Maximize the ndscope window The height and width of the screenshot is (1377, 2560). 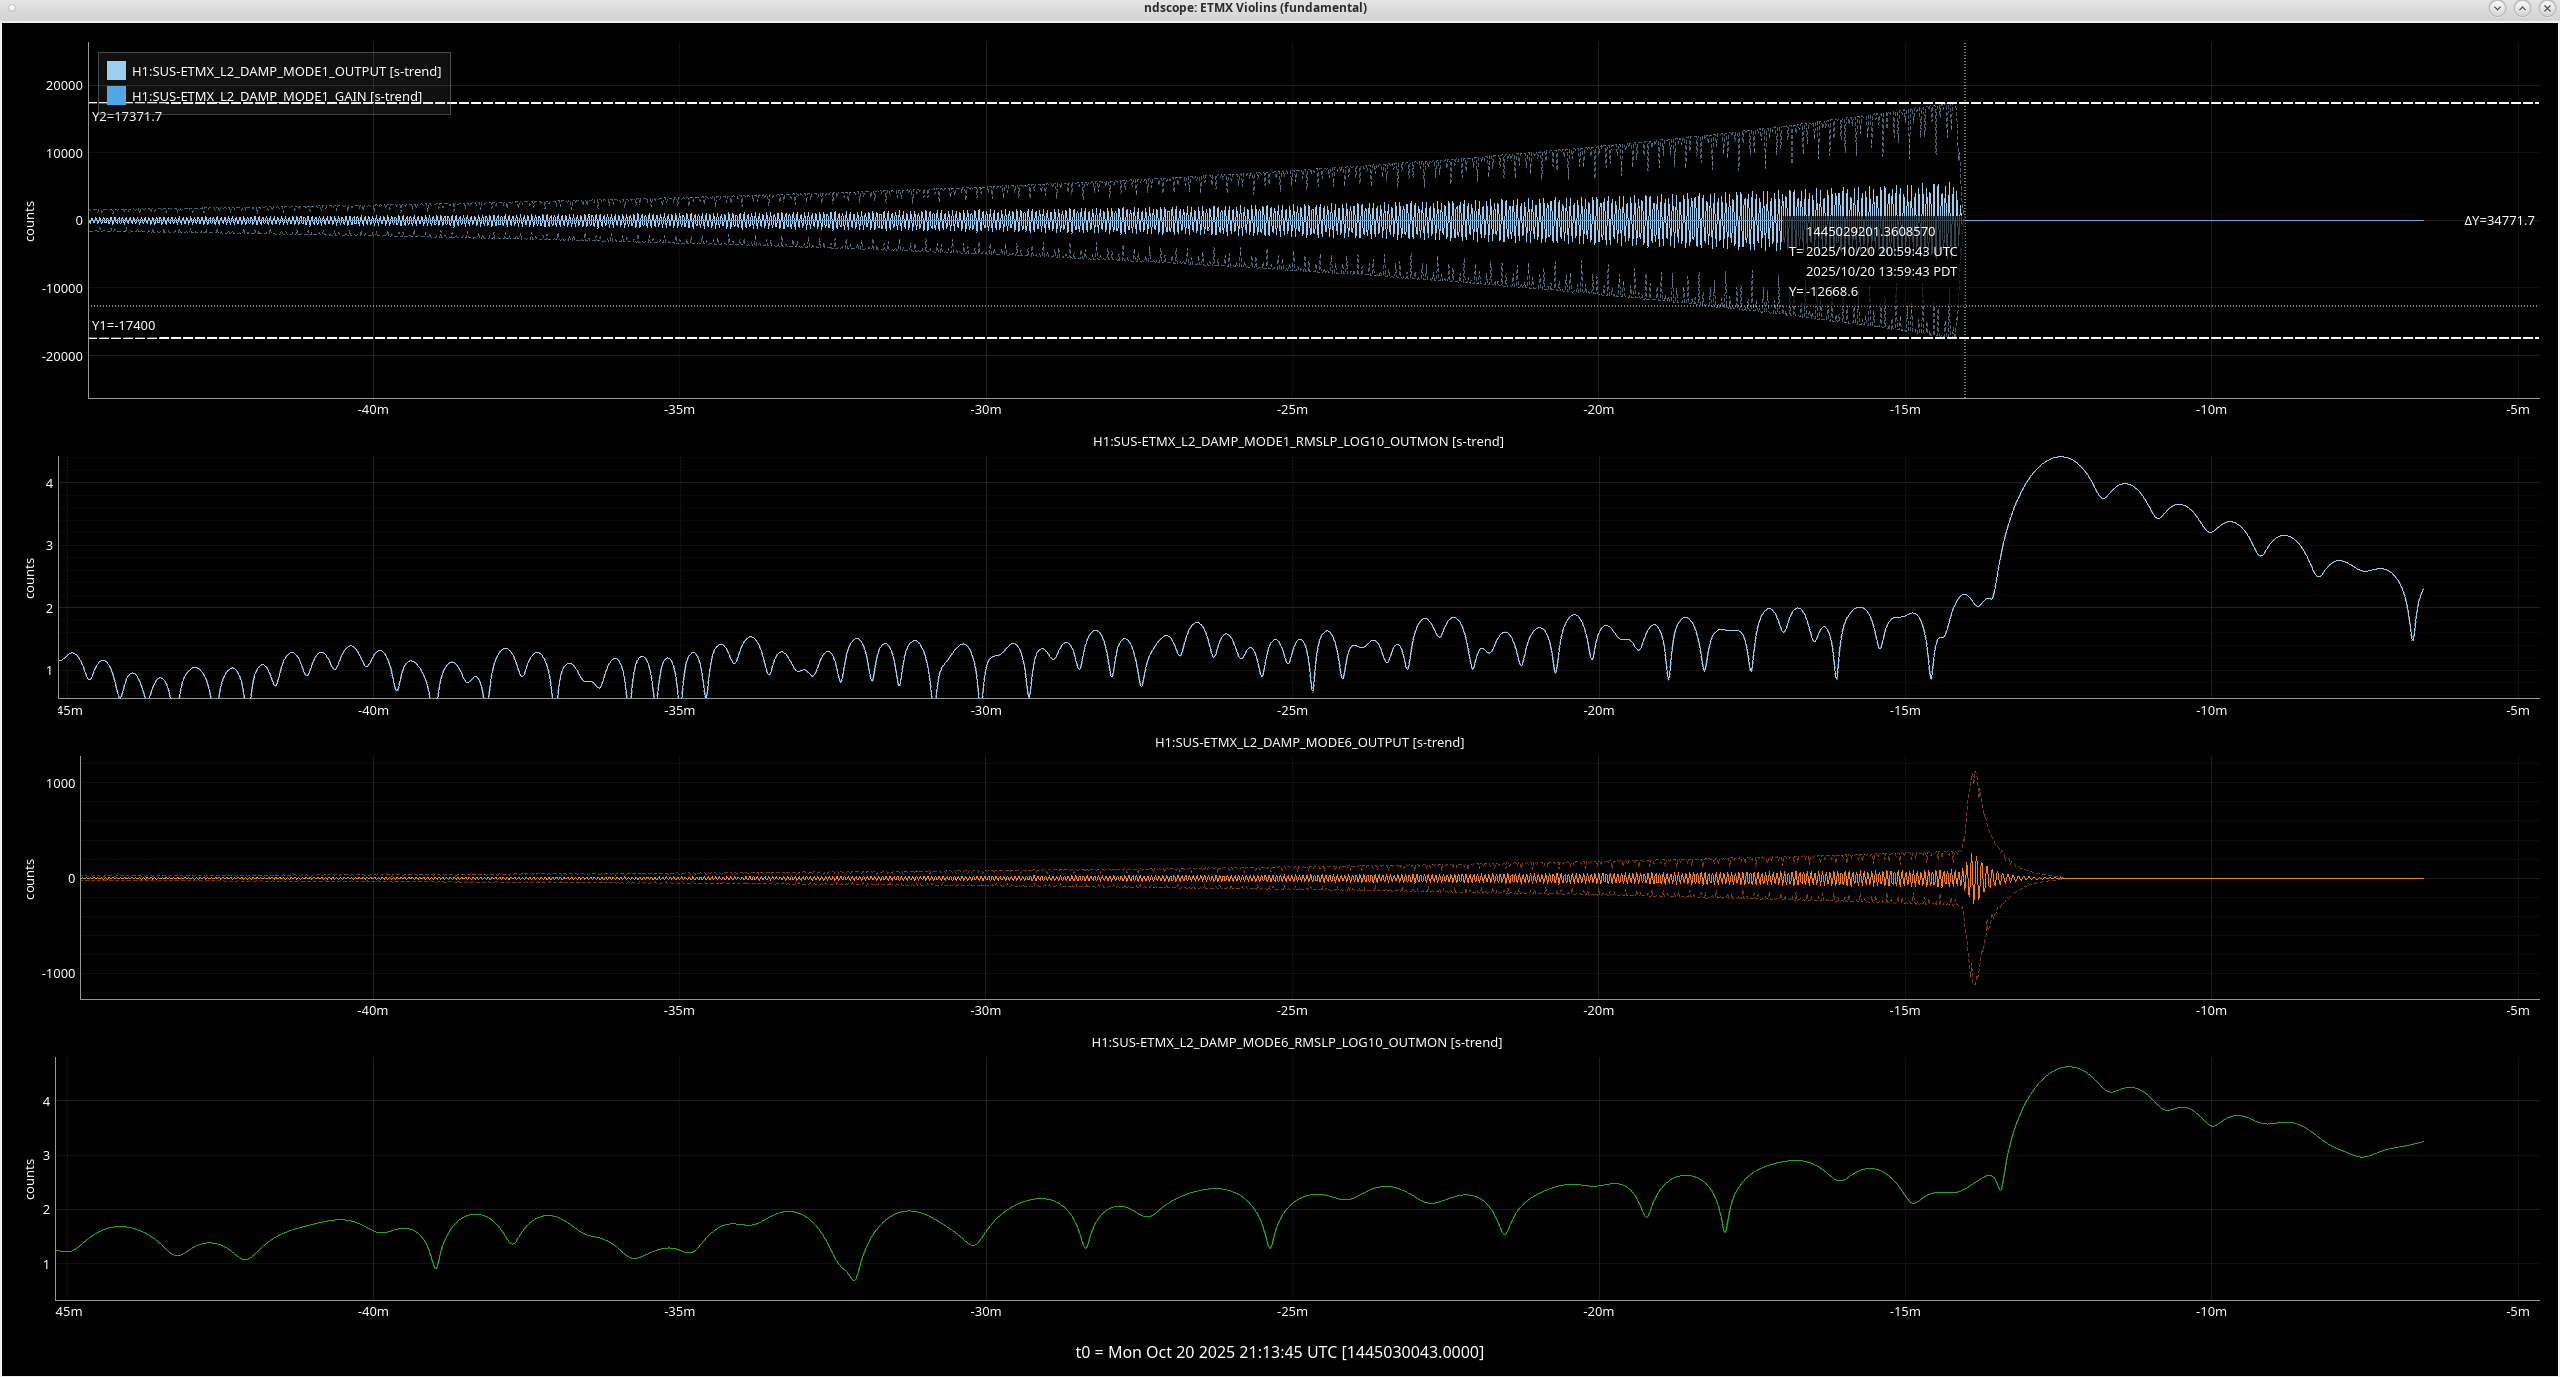[x=2522, y=8]
